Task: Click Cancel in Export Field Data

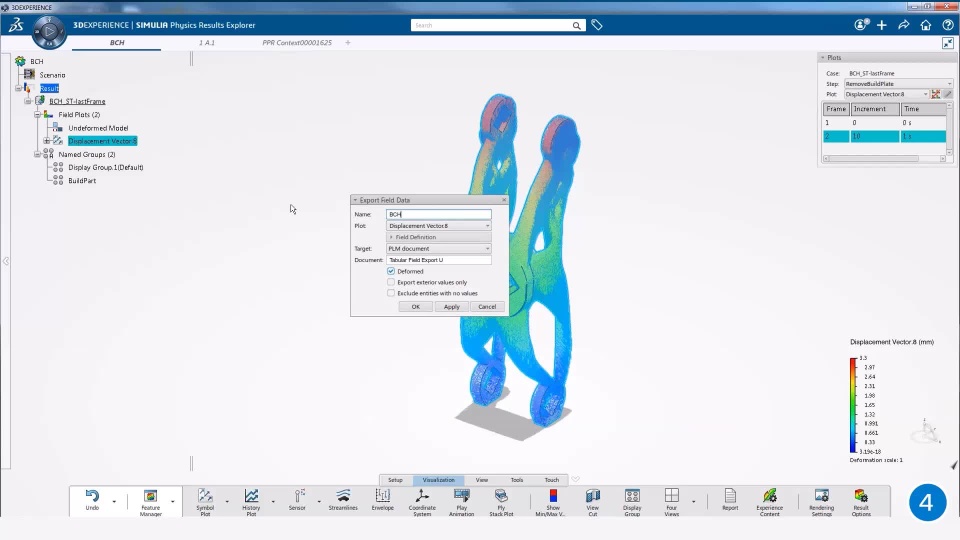Action: 487,307
